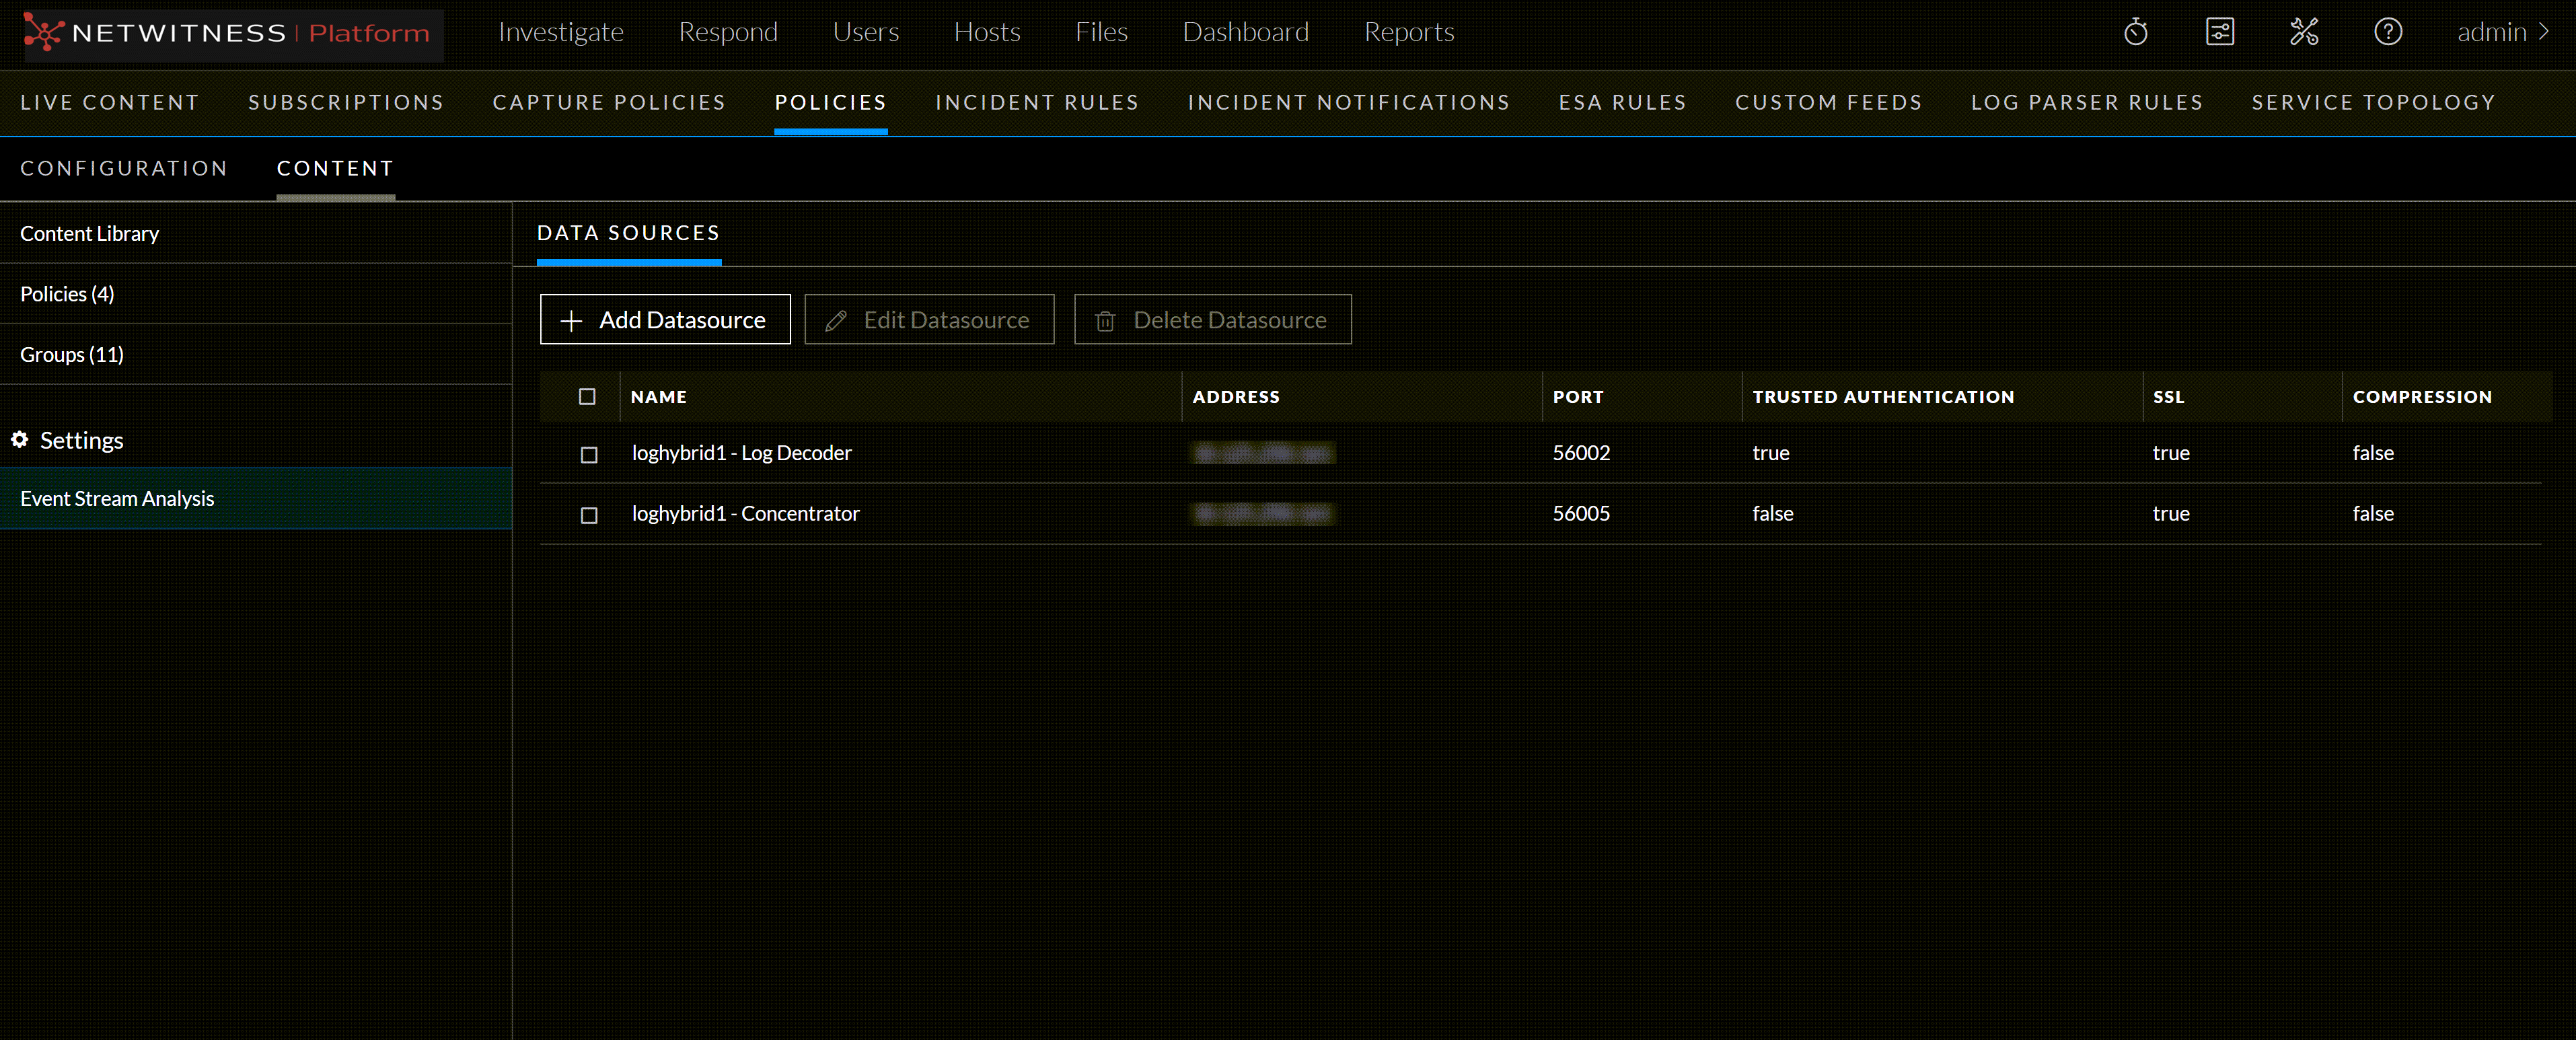Check the select-all header checkbox
This screenshot has width=2576, height=1040.
(587, 397)
